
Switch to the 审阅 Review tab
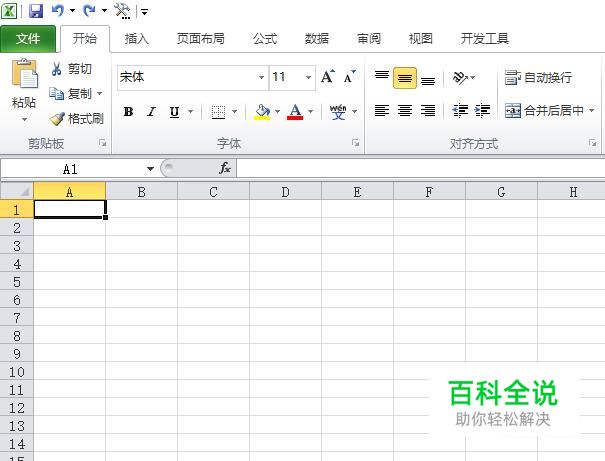(x=369, y=39)
